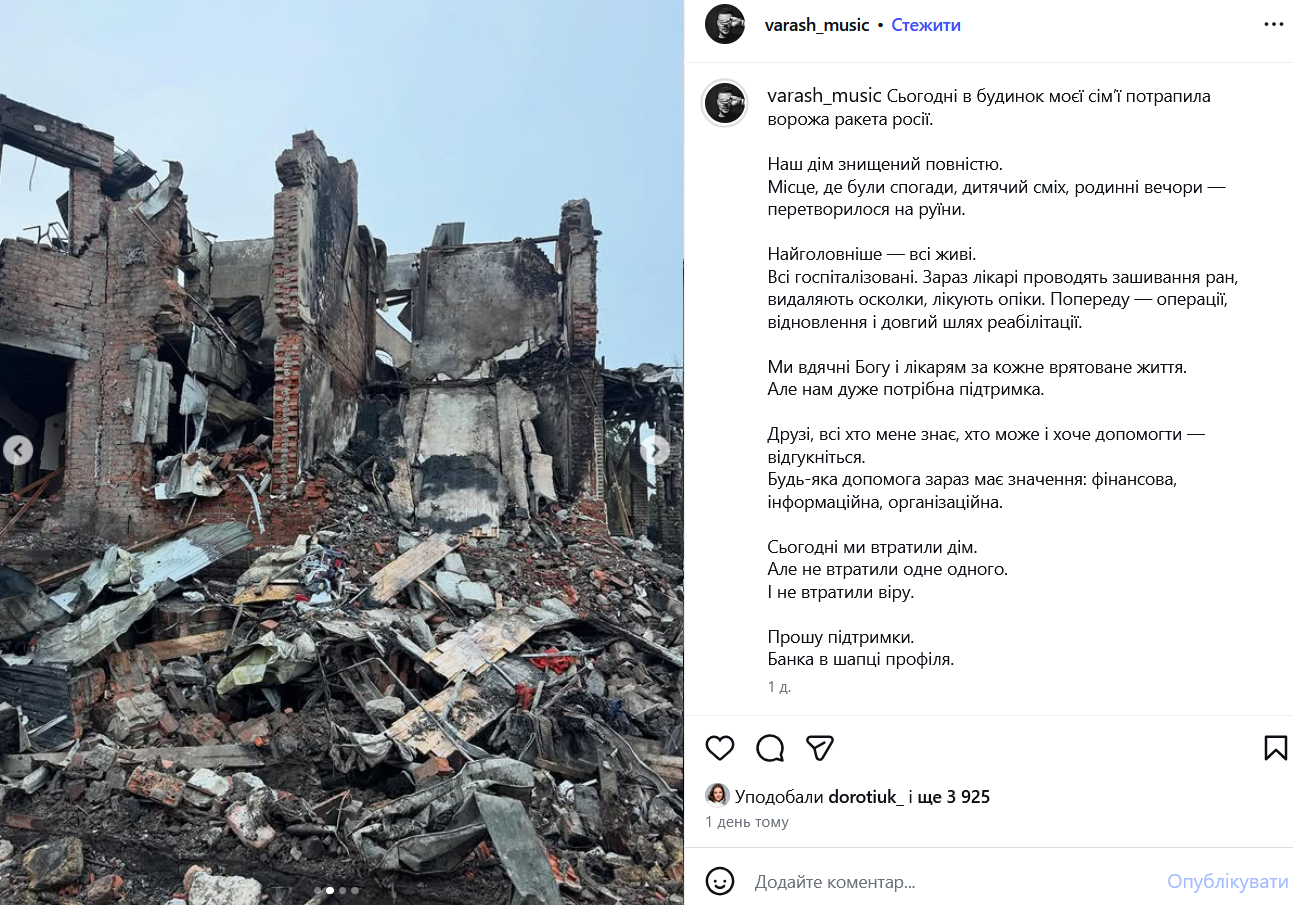Viewport: 1293px width, 905px height.
Task: Save the post with the bookmark icon
Action: tap(1275, 748)
